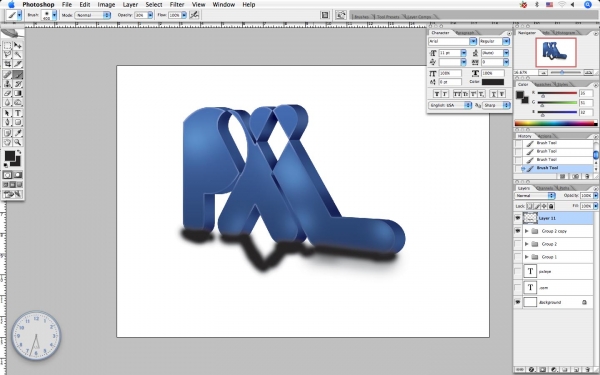This screenshot has height=375, width=600.
Task: Open layer blend mode Normal dropdown
Action: click(x=535, y=196)
